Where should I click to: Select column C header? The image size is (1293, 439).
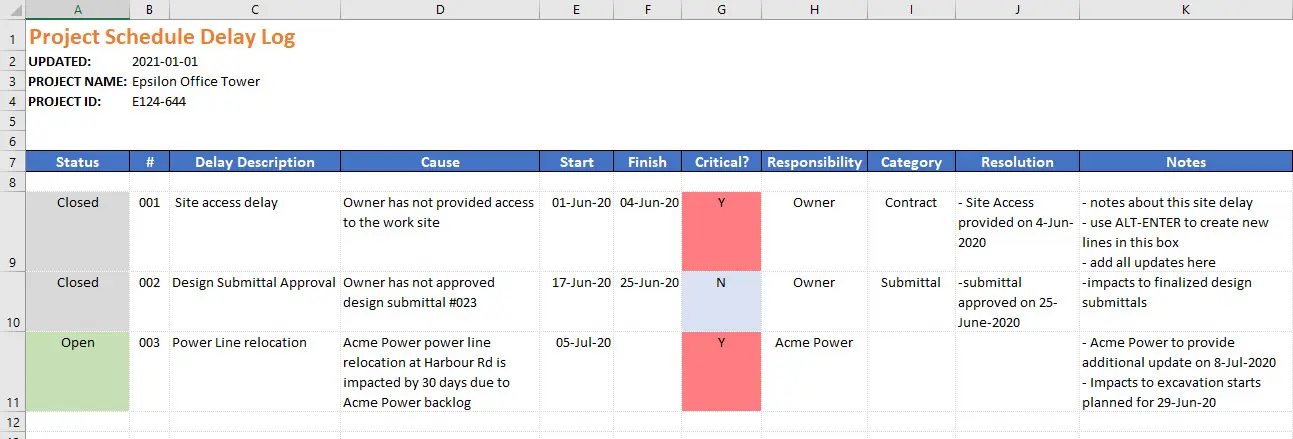tap(255, 9)
